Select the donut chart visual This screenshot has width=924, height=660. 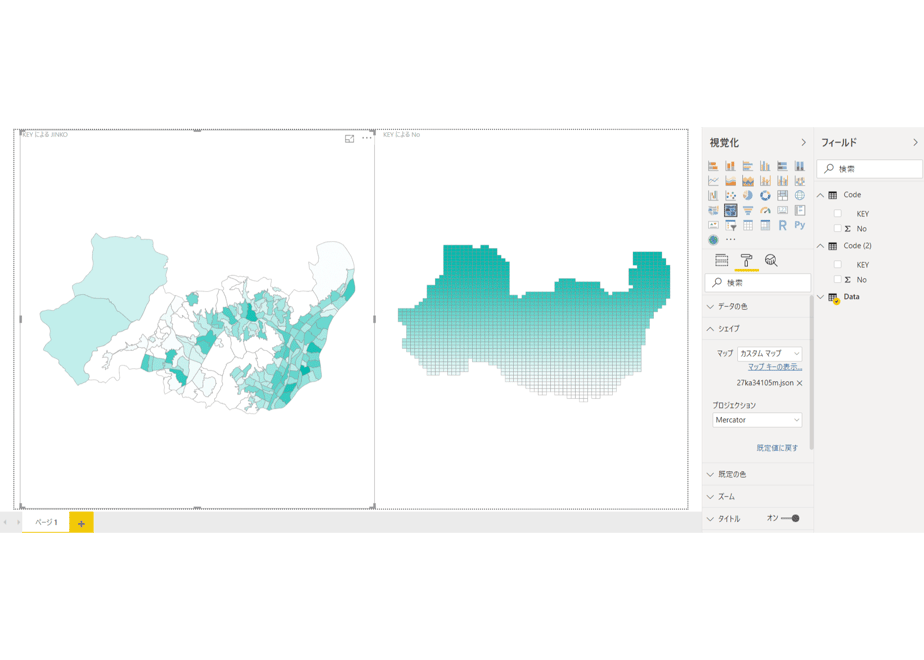[765, 195]
